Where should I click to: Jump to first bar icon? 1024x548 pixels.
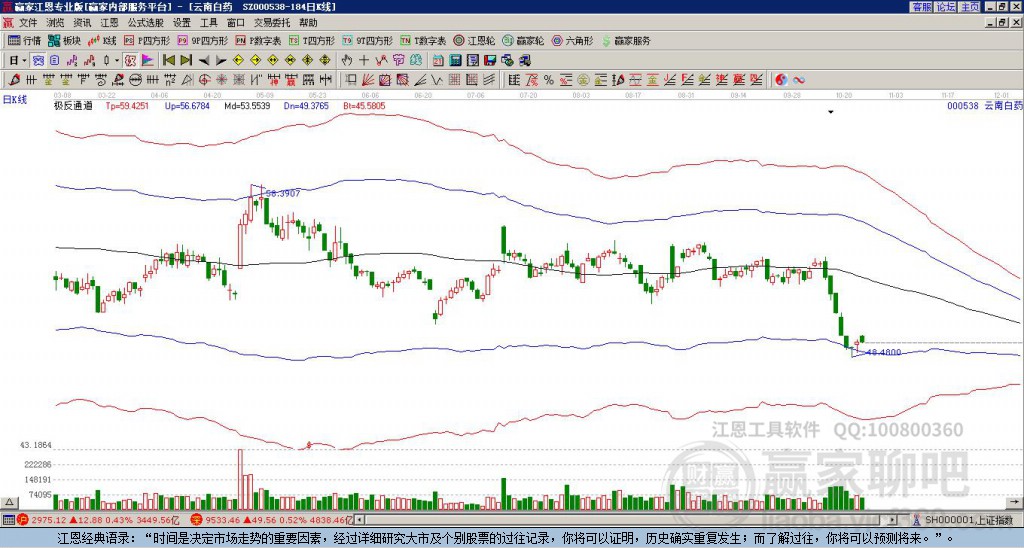point(168,61)
